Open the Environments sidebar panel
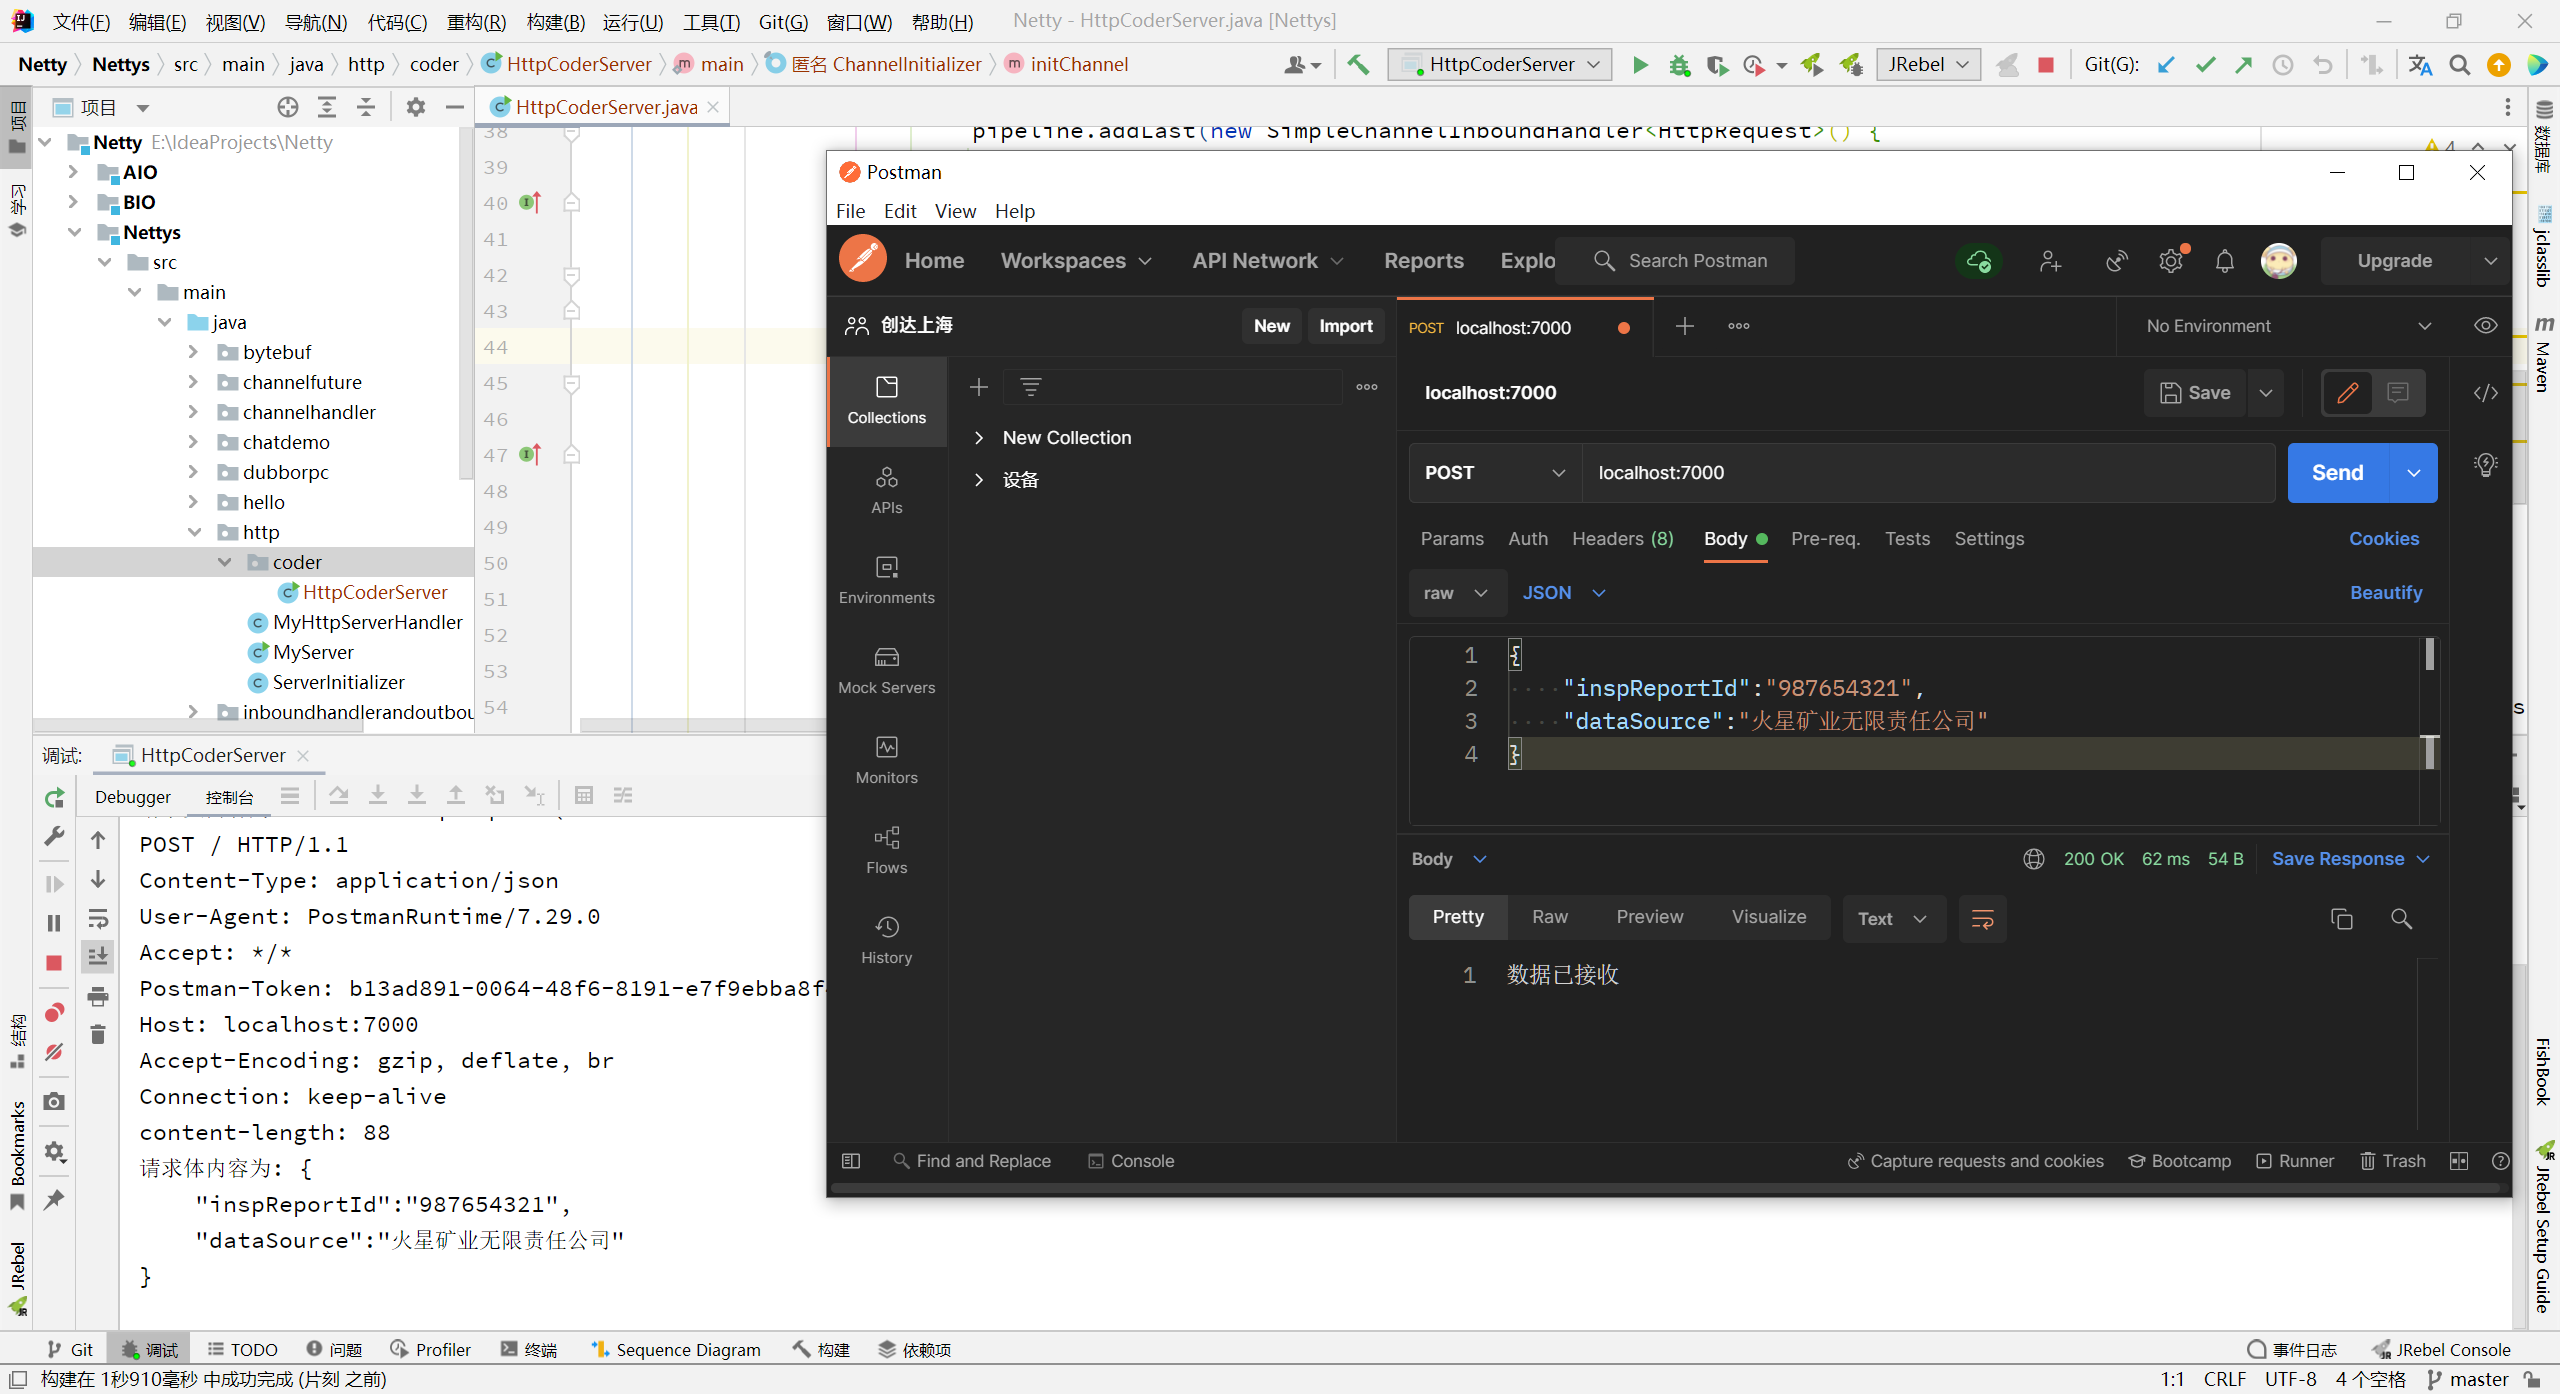2560x1394 pixels. pos(887,580)
